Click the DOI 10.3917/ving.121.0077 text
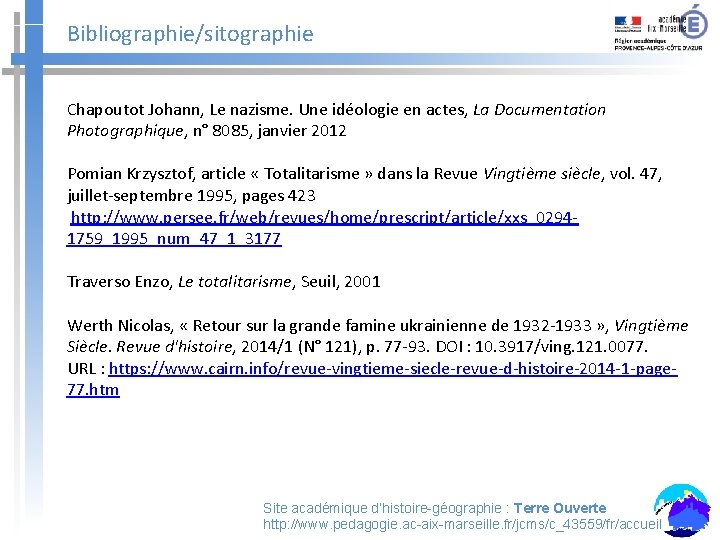This screenshot has width=720, height=540. click(541, 346)
